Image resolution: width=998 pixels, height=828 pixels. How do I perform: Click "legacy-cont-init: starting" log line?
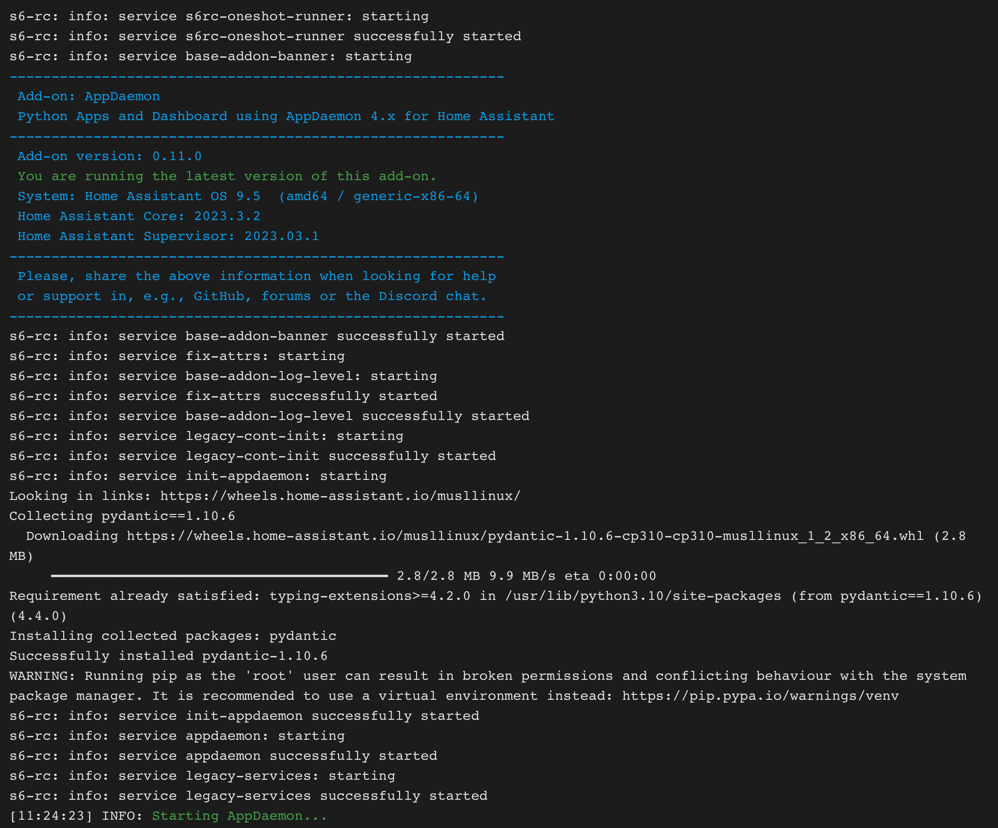[206, 436]
